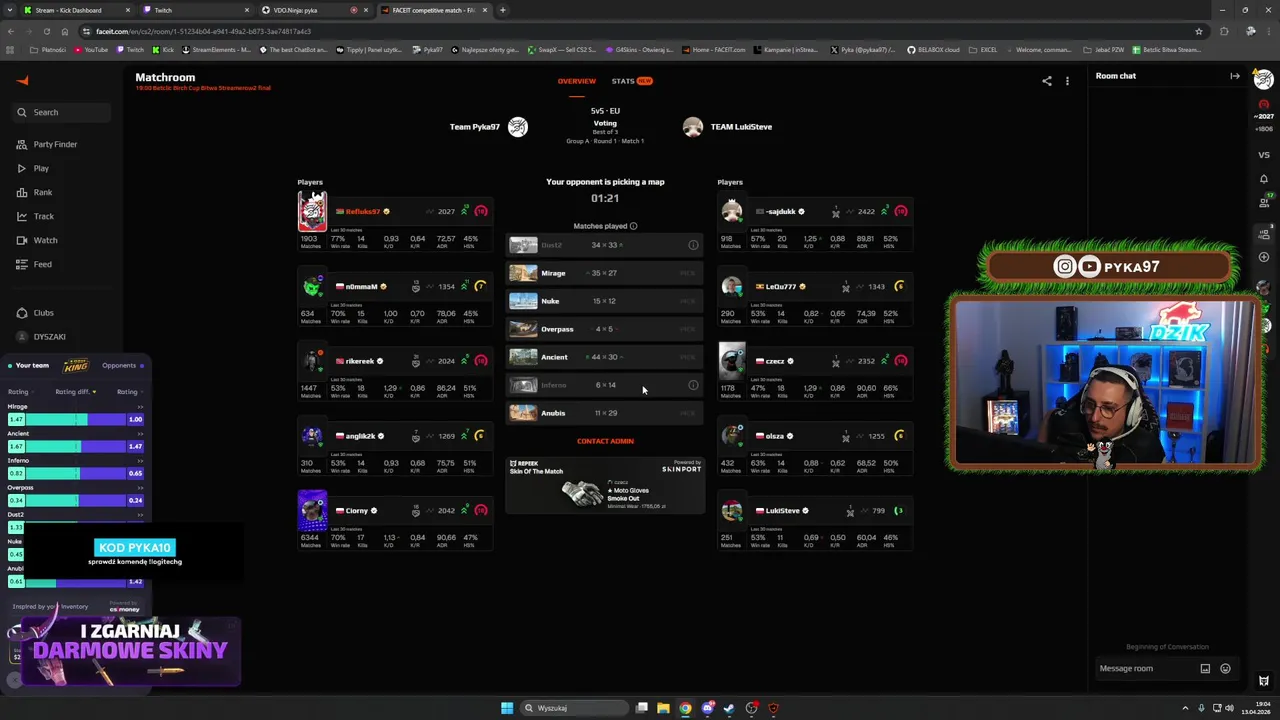The image size is (1280, 720).
Task: Select the Ancient map row
Action: click(605, 357)
